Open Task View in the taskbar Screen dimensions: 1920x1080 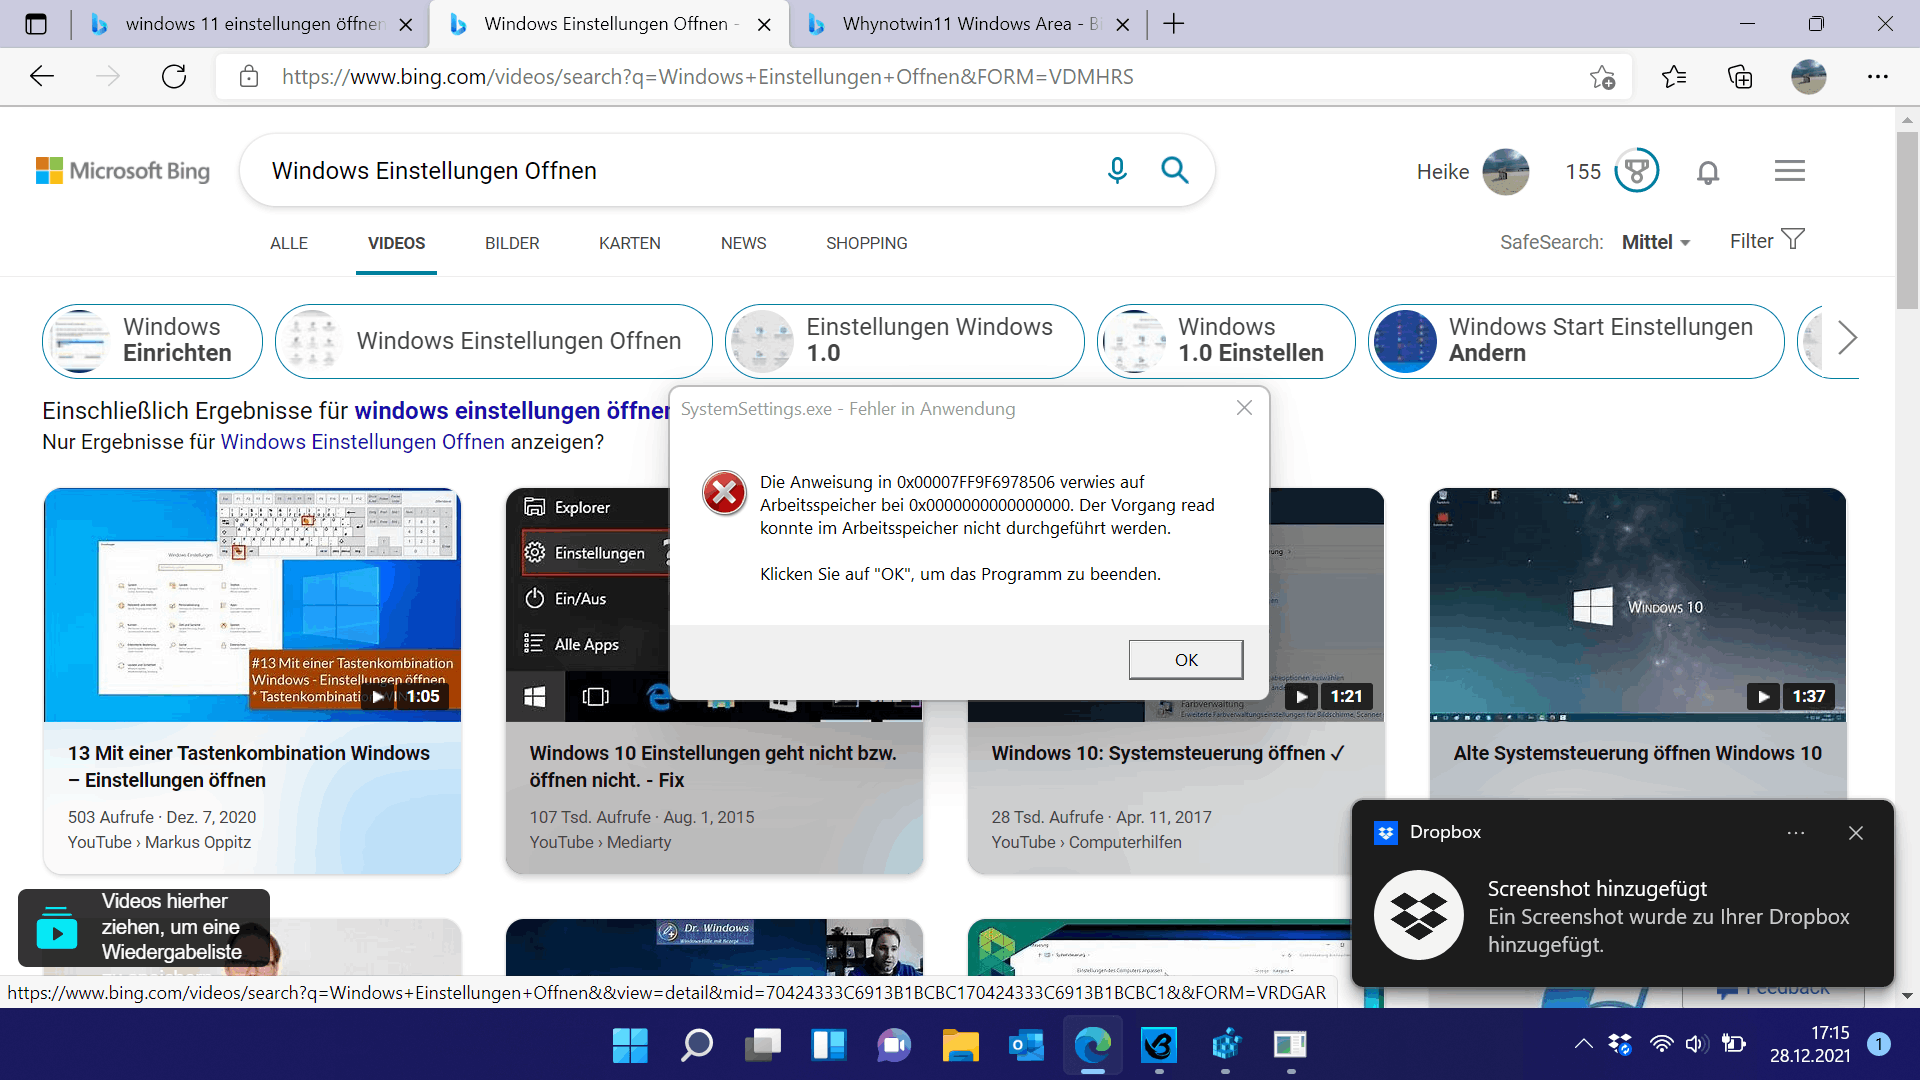(763, 1045)
